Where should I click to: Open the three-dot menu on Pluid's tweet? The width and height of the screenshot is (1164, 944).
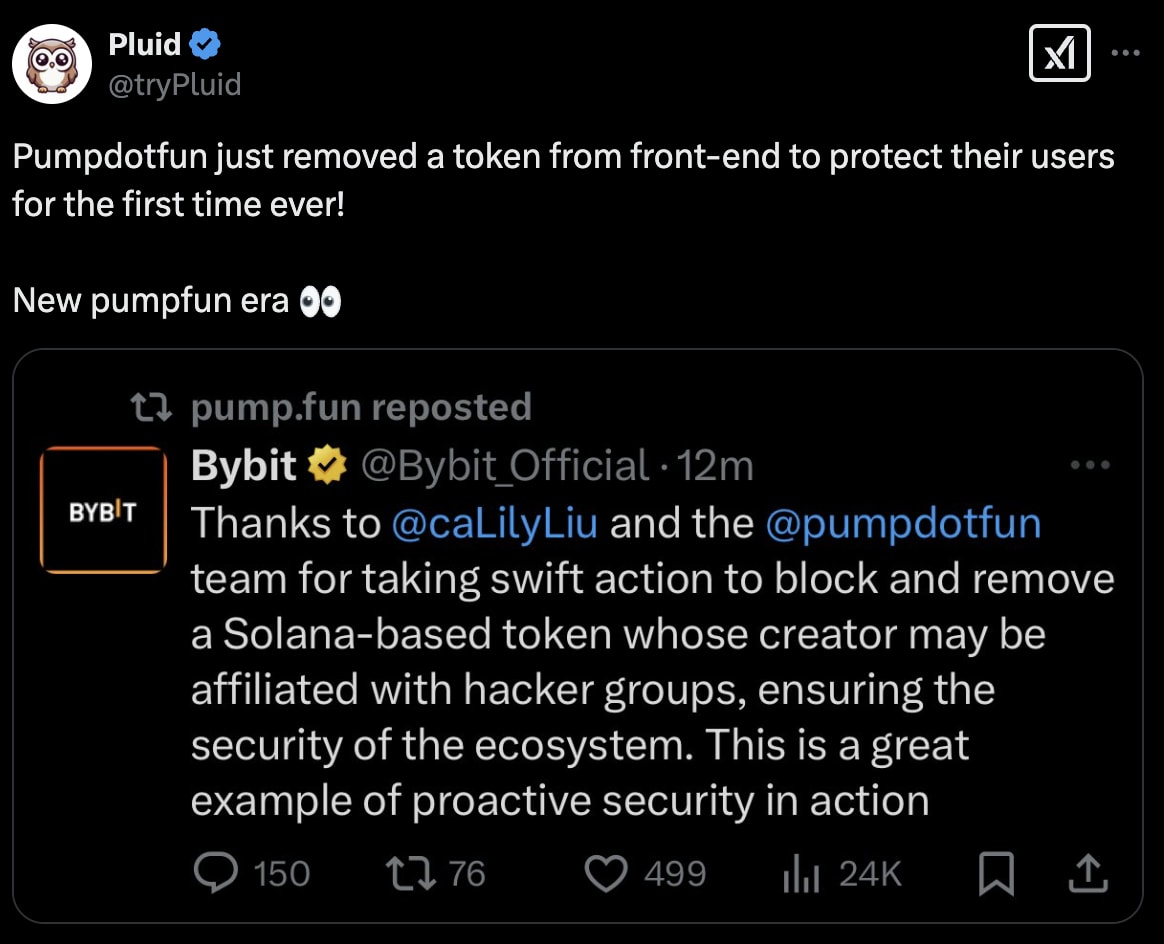(x=1126, y=54)
